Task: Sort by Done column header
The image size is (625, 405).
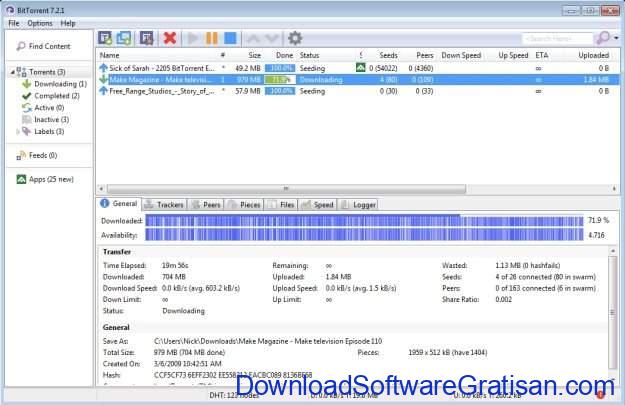Action: tap(284, 55)
